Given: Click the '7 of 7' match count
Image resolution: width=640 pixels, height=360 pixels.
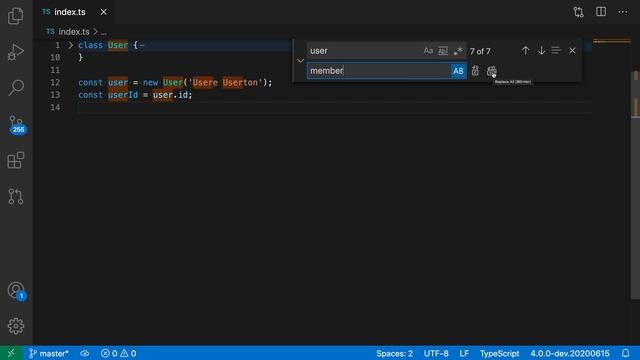Looking at the screenshot, I should 480,51.
